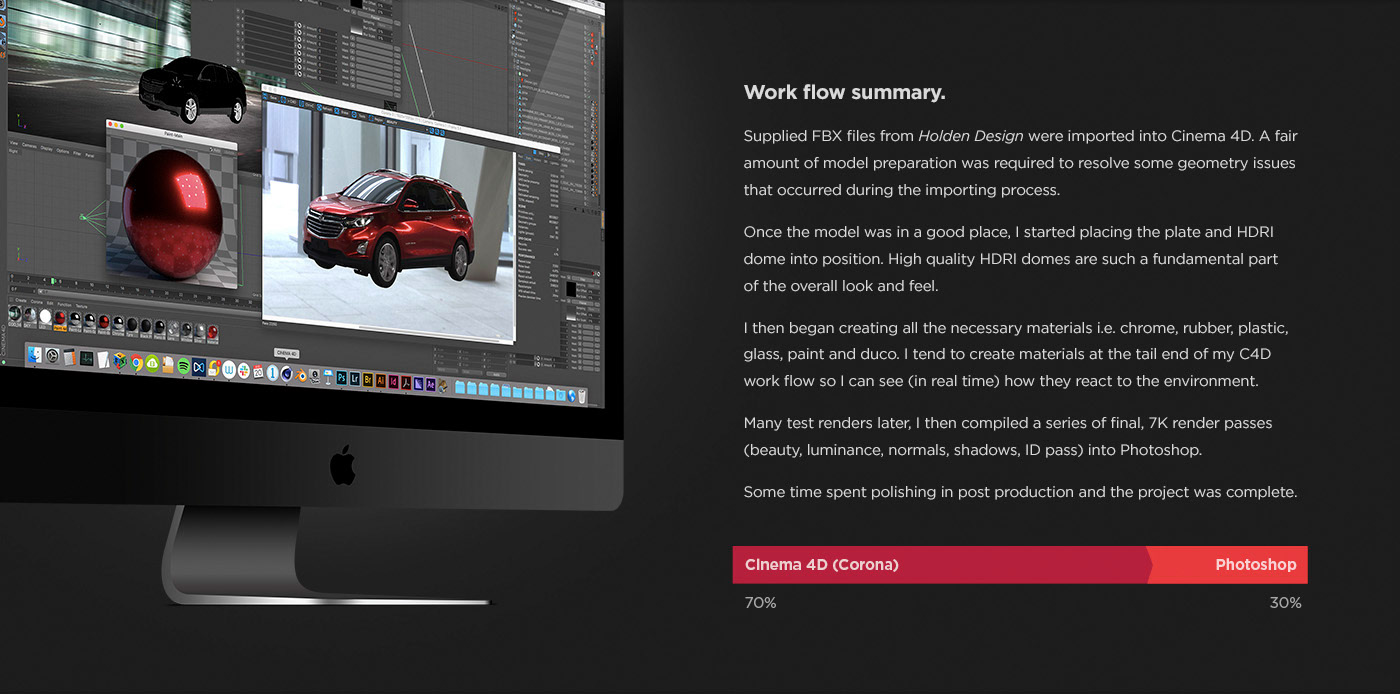Open the Calendar icon showing 20
This screenshot has width=1400, height=694.
pos(258,372)
